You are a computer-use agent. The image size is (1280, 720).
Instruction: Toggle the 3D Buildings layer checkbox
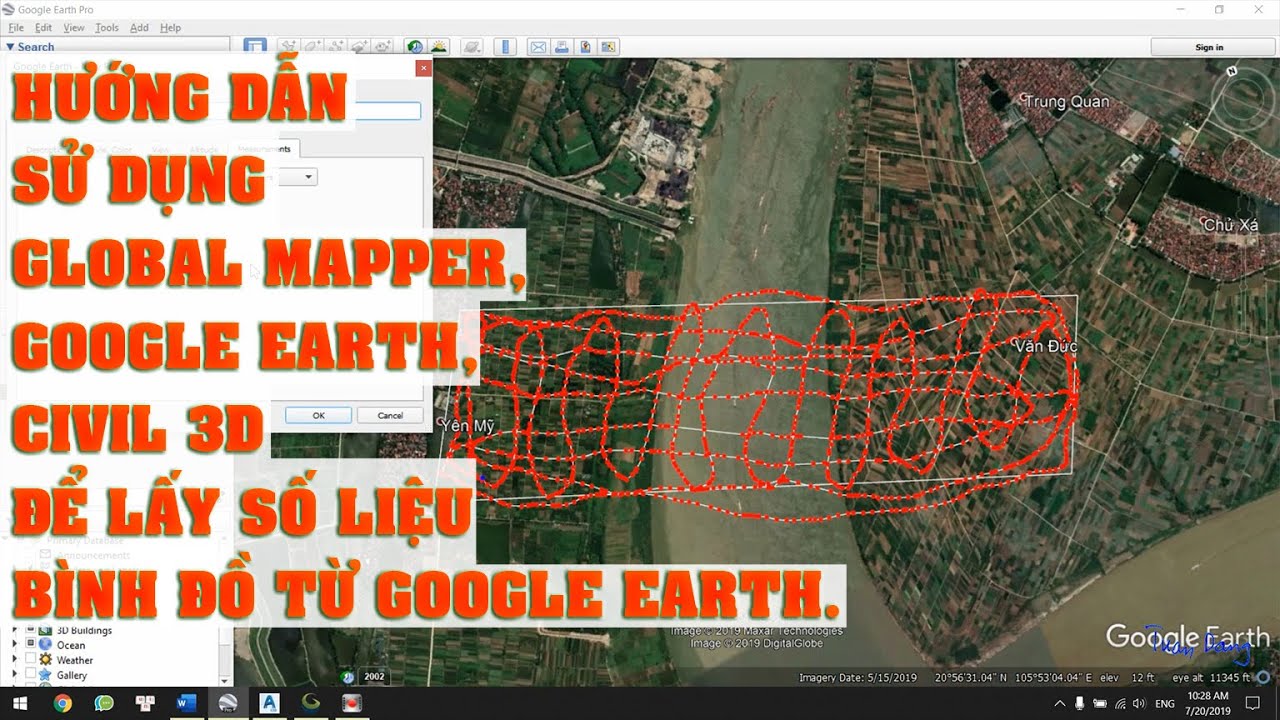pos(30,631)
